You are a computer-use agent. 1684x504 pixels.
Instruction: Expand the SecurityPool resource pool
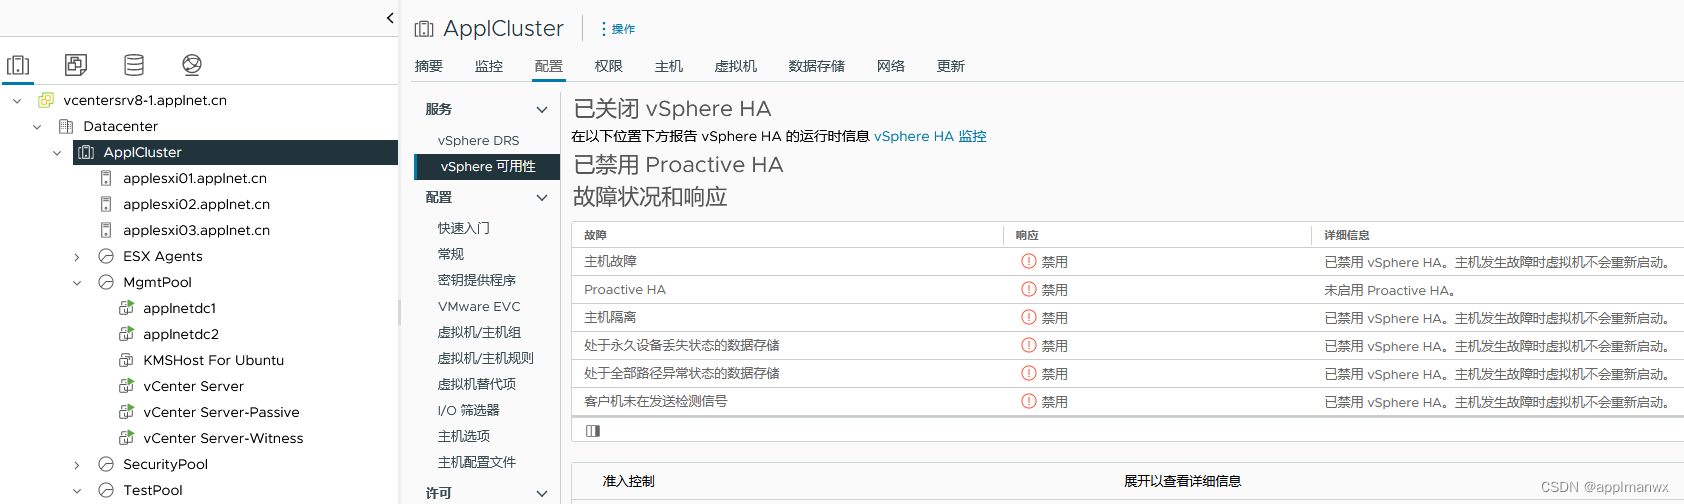(x=77, y=465)
